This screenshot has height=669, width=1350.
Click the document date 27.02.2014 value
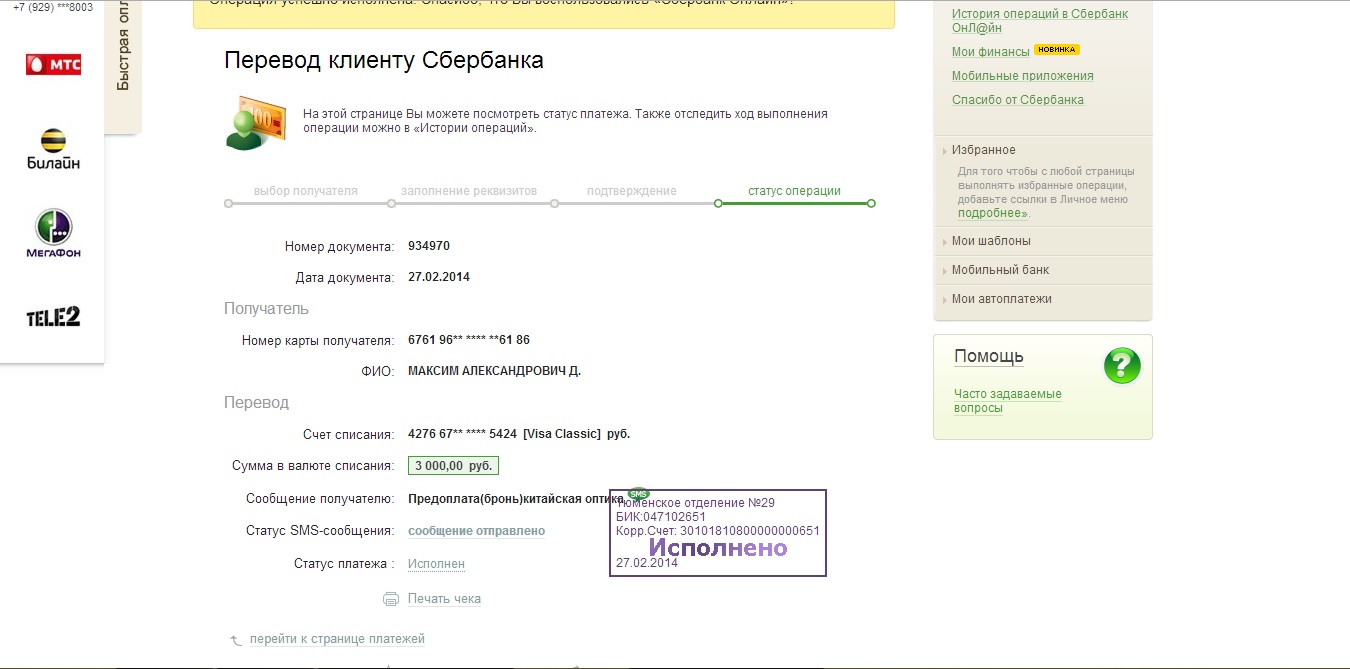(x=438, y=277)
